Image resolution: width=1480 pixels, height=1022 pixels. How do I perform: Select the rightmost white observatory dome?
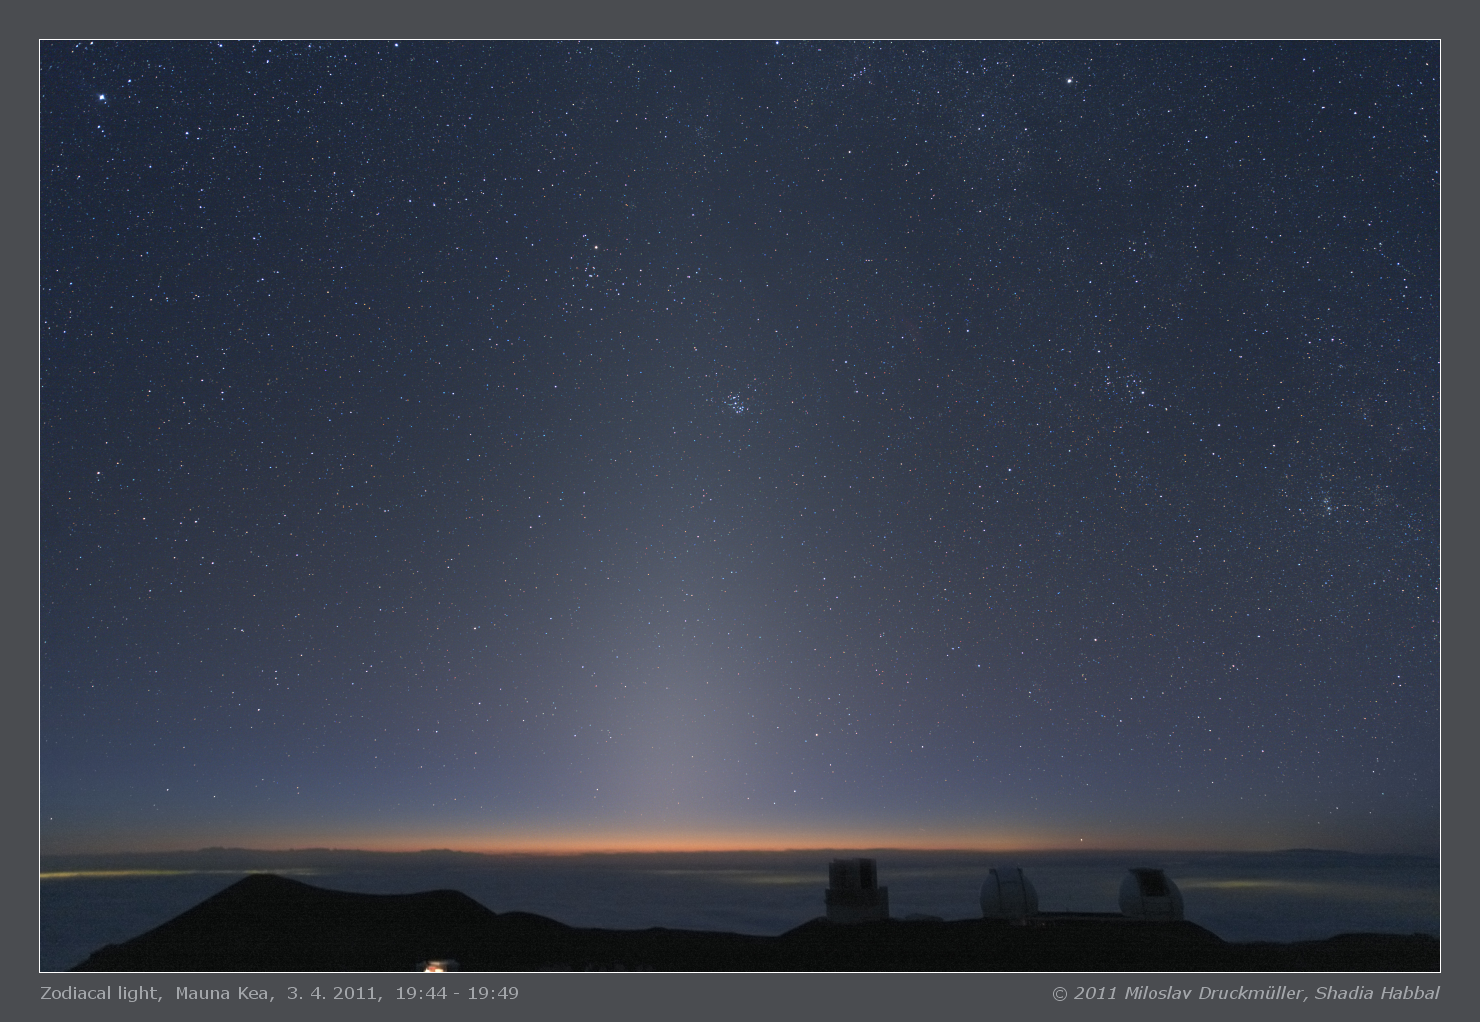click(1150, 893)
